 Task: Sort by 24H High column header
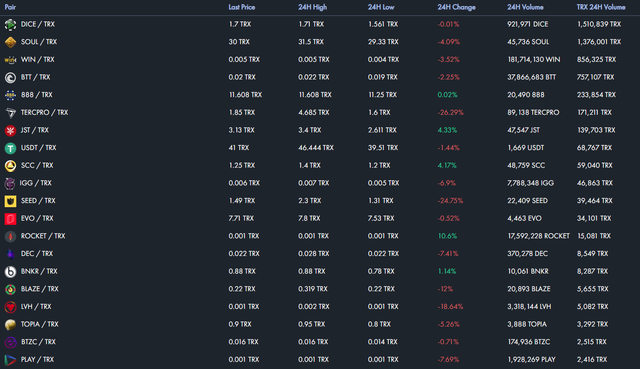pos(312,7)
